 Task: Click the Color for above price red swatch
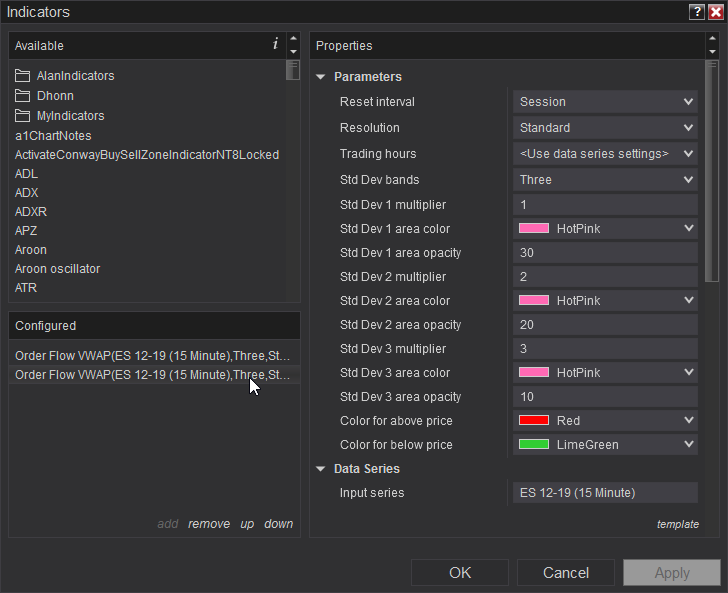(534, 421)
